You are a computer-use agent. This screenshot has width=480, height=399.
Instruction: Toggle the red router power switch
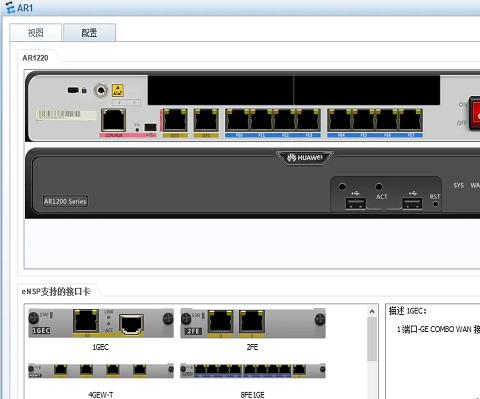[x=475, y=113]
